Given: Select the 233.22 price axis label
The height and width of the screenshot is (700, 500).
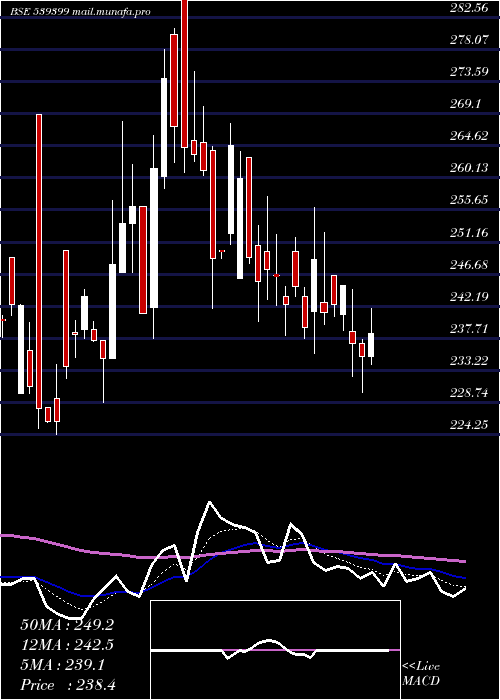Looking at the screenshot, I should [x=469, y=360].
